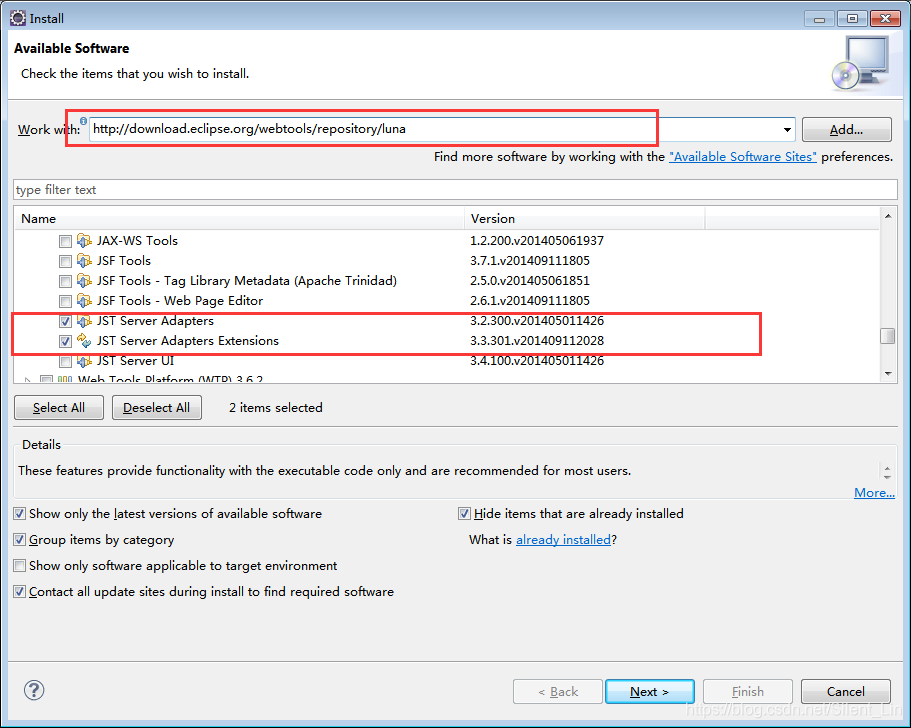Click the JAX-WS Tools feature icon
Screen dimensions: 911x728
tap(84, 241)
